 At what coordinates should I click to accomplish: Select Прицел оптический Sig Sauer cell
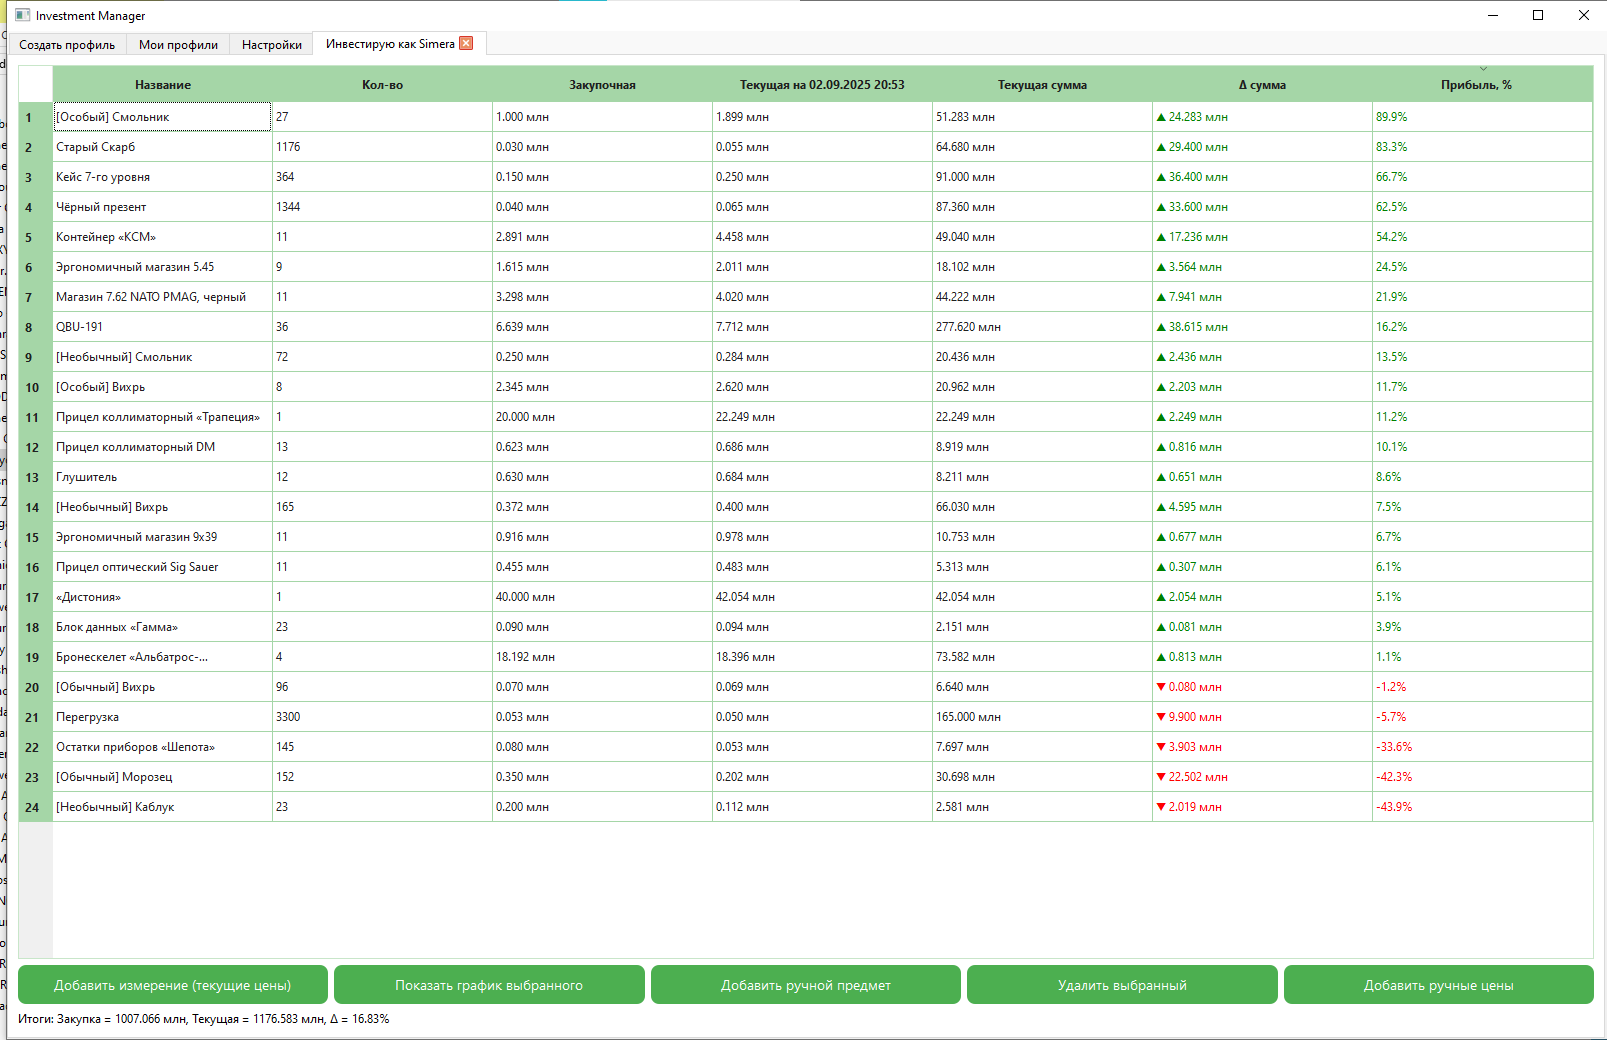point(163,567)
